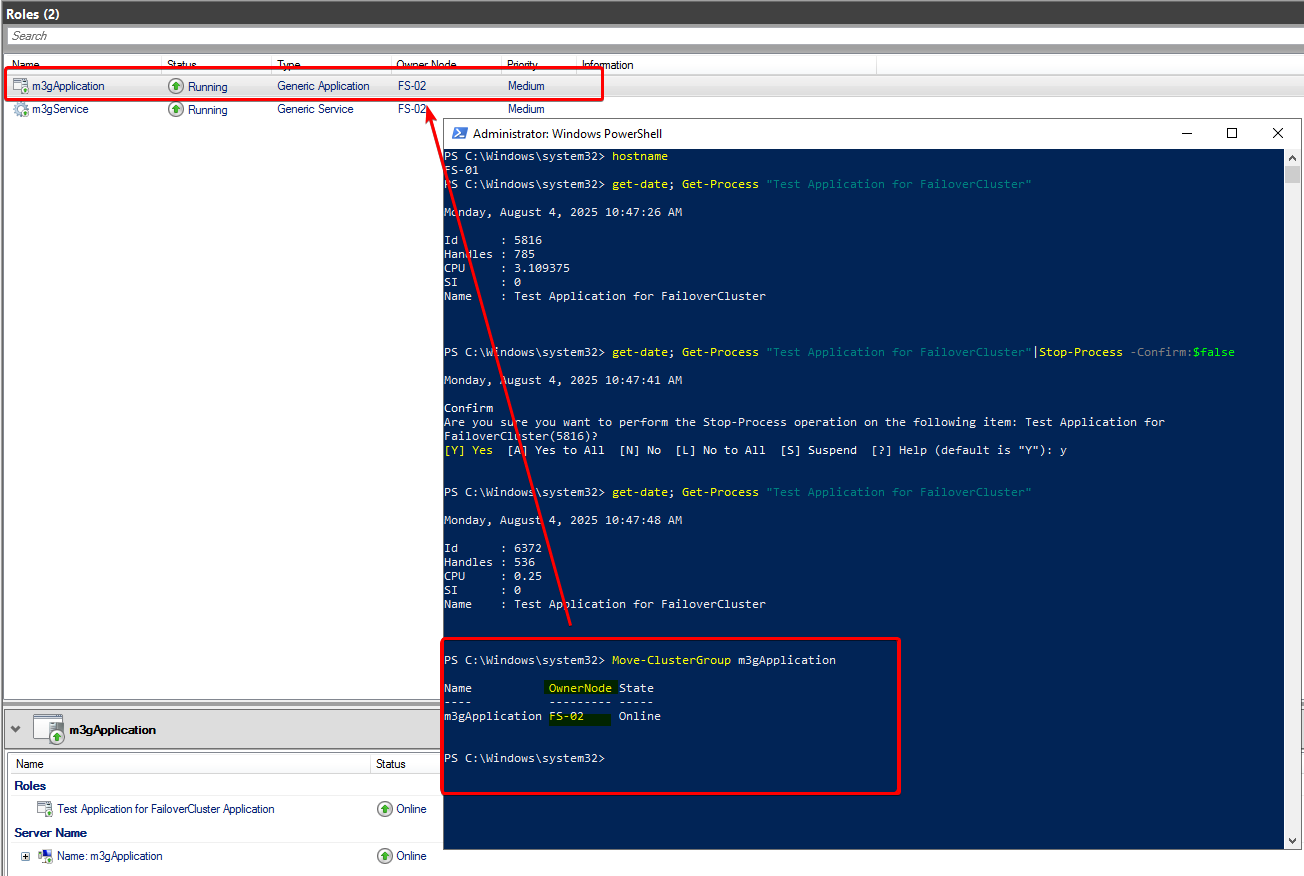This screenshot has width=1304, height=876.
Task: Click the Server Name group heading
Action: (x=50, y=833)
